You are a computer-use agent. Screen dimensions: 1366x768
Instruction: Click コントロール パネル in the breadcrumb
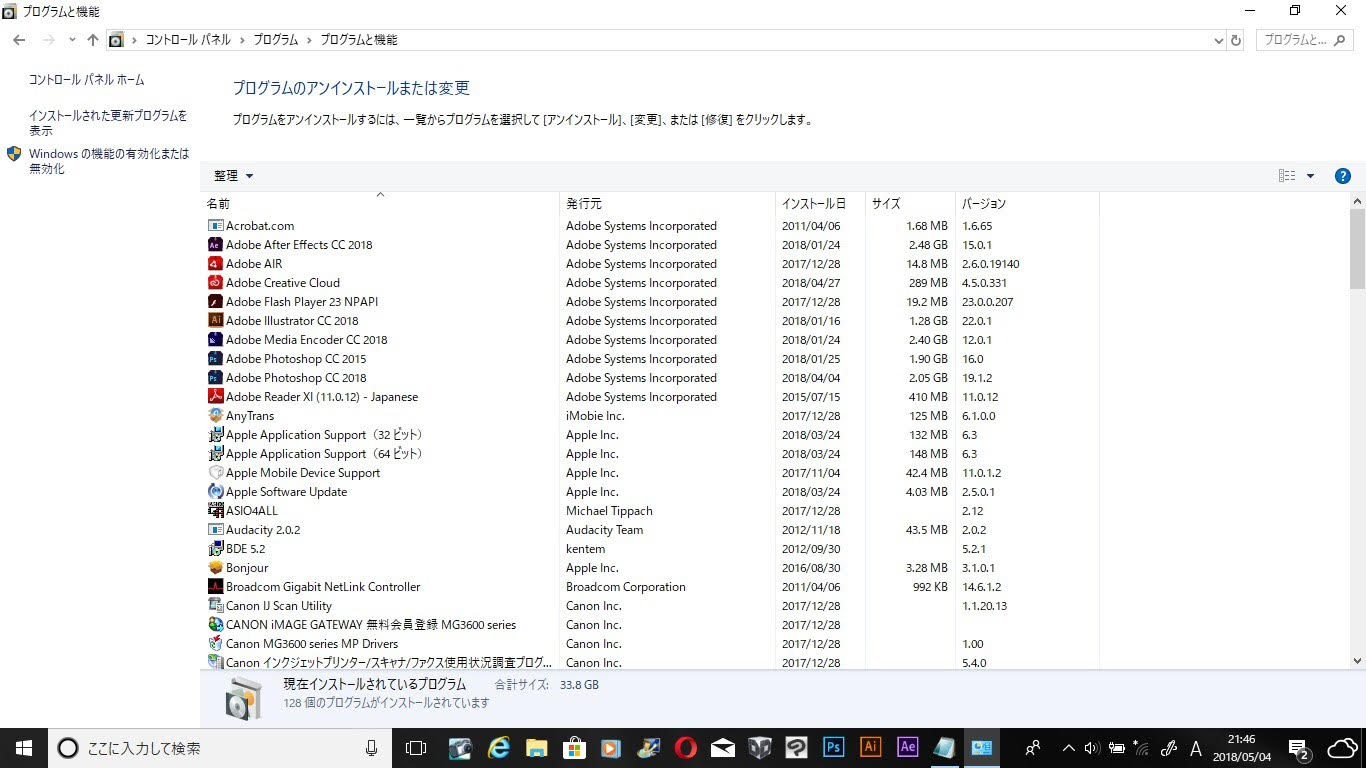tap(188, 40)
